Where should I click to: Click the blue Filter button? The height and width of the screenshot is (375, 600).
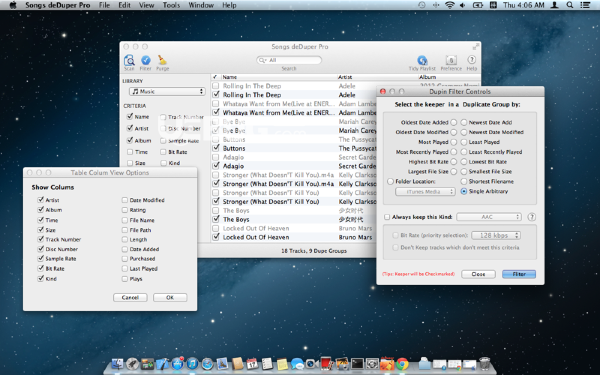519,274
